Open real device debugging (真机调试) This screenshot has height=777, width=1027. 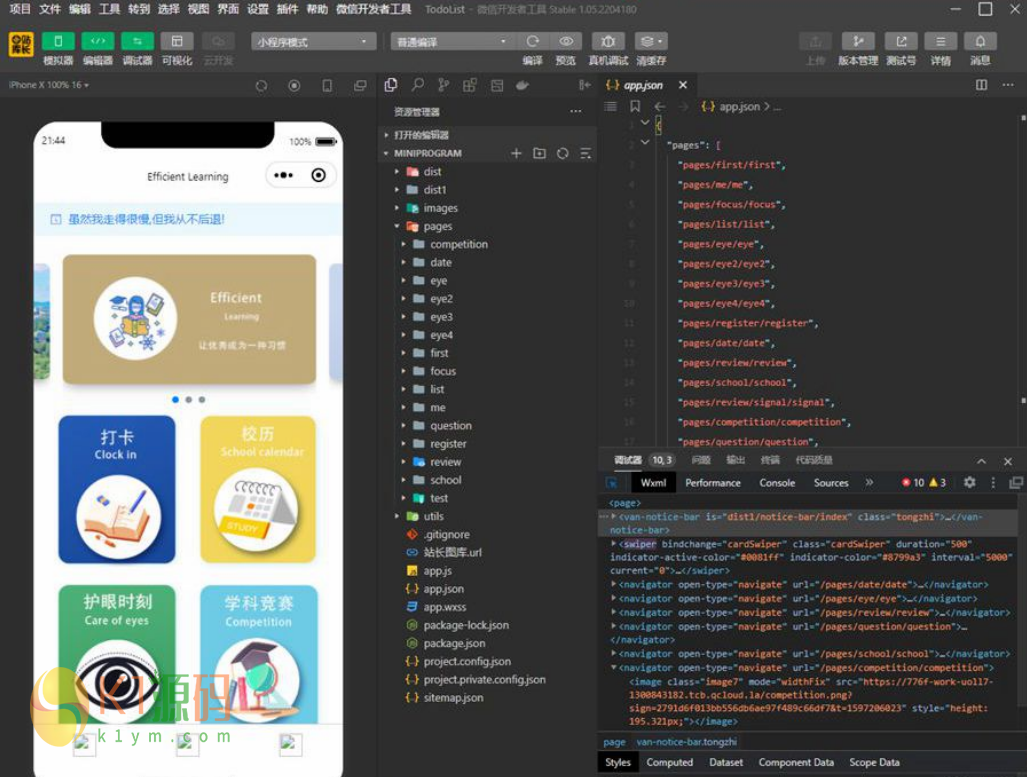click(x=608, y=41)
